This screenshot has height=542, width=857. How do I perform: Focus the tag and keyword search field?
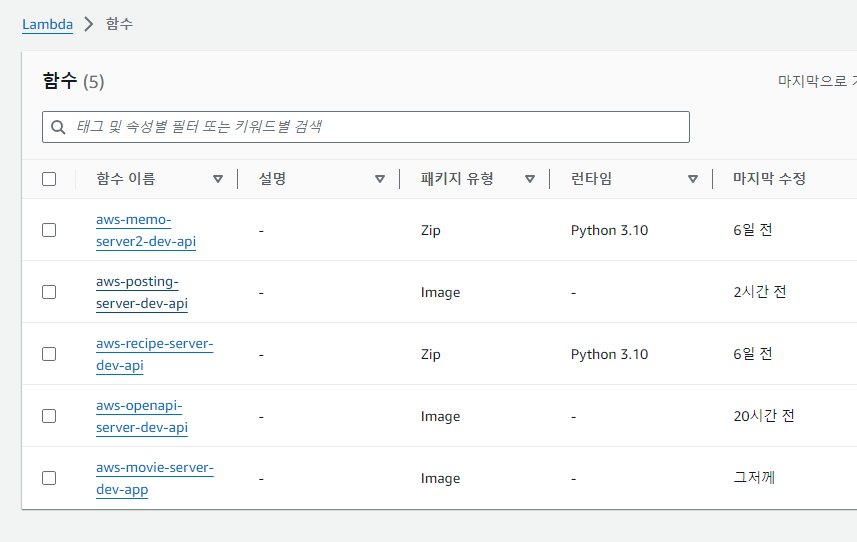(x=366, y=127)
